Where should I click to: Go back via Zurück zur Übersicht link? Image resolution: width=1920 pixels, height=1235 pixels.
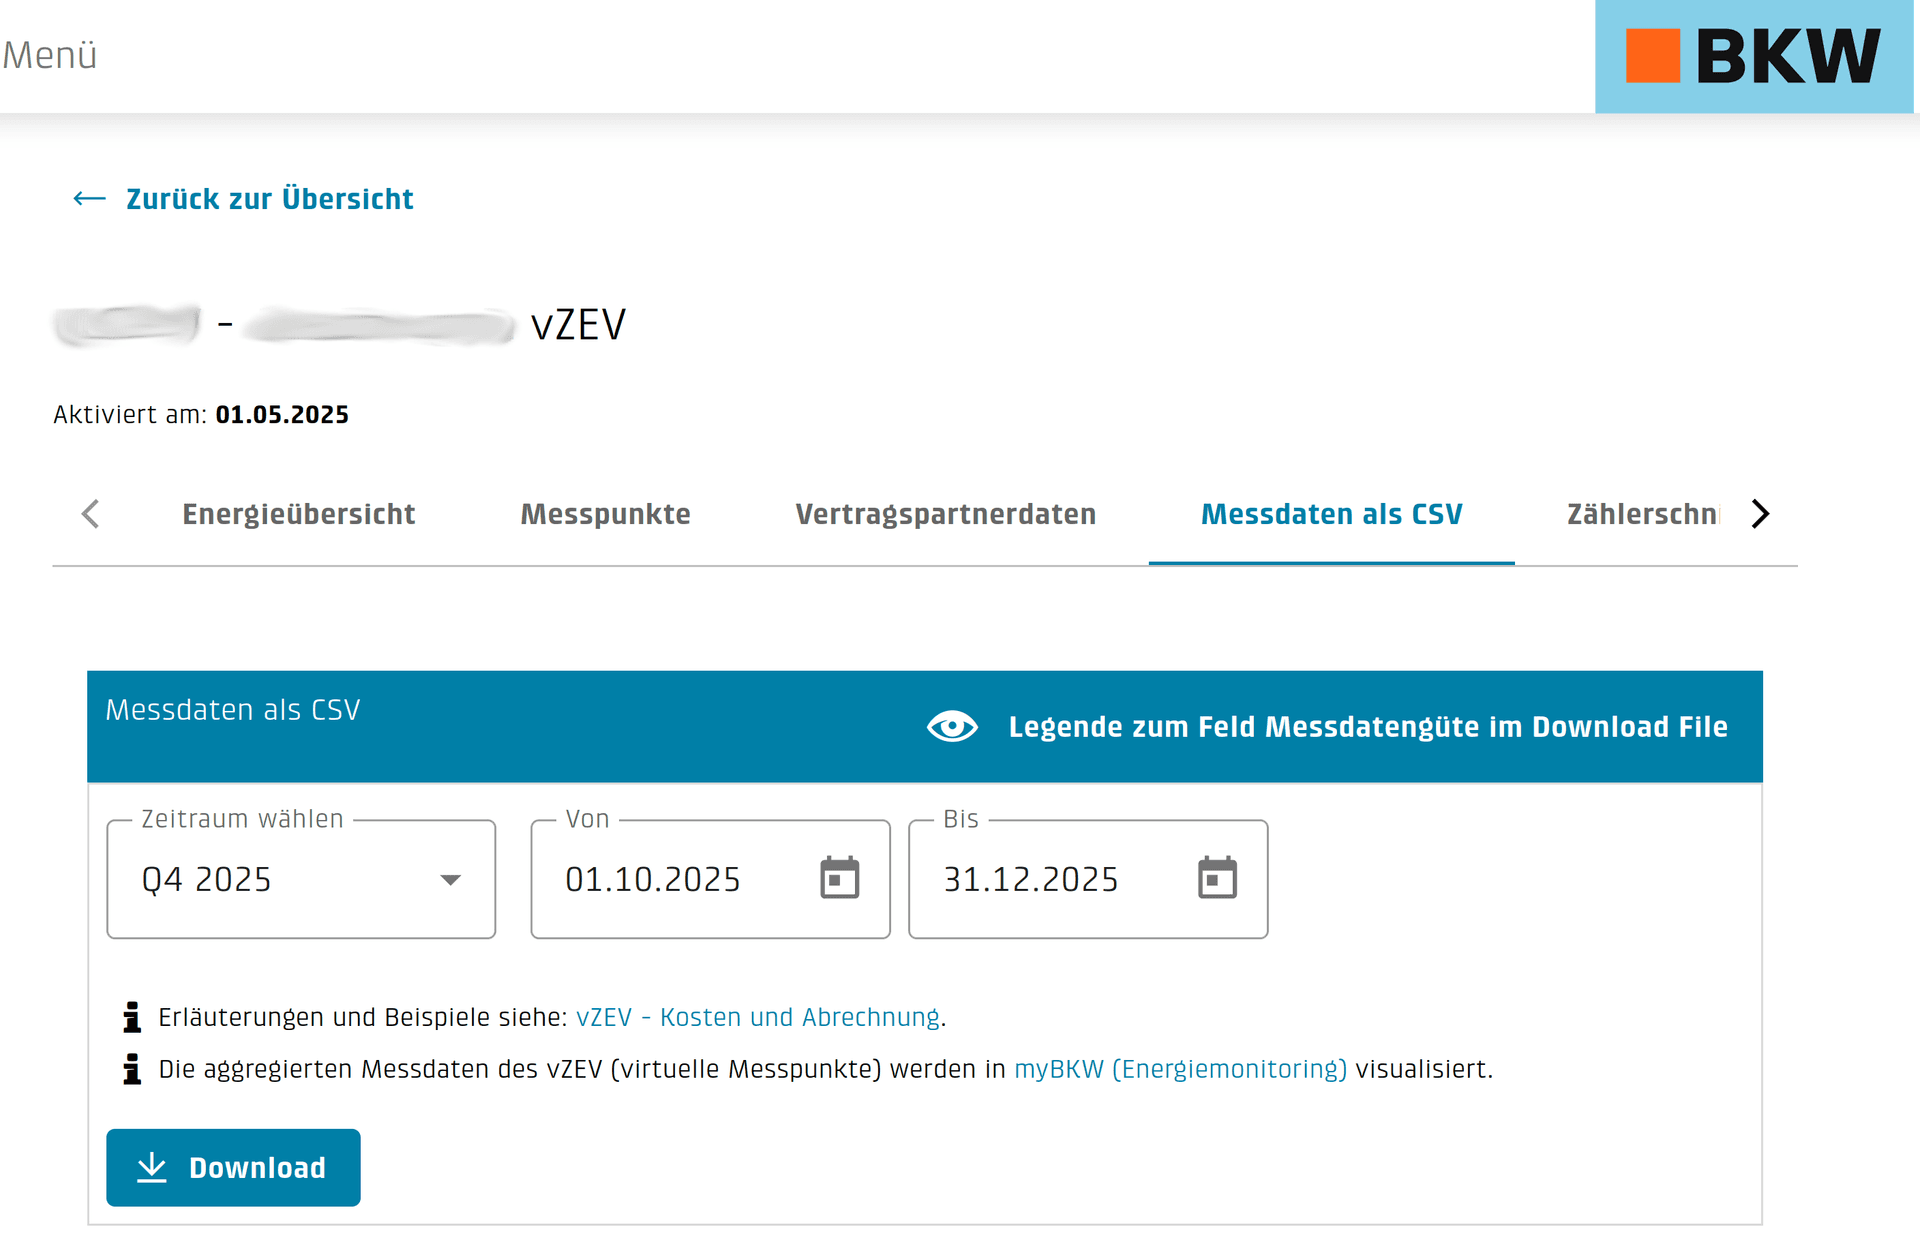(x=269, y=199)
